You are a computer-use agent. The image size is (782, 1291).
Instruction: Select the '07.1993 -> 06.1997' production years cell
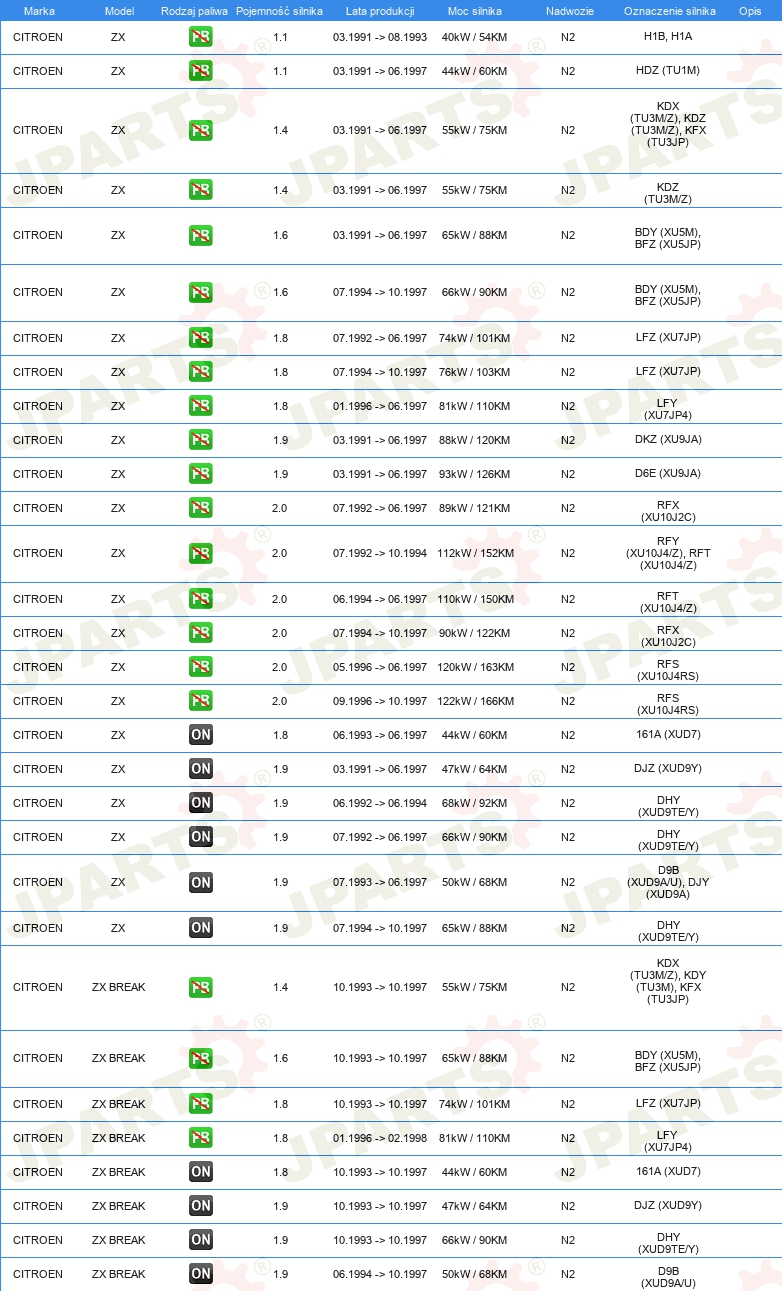tap(380, 882)
